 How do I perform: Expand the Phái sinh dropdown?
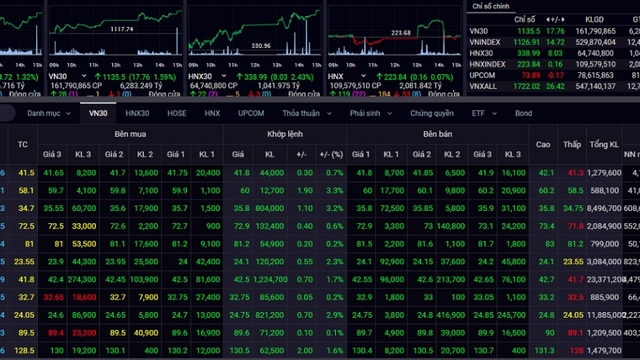(x=389, y=113)
